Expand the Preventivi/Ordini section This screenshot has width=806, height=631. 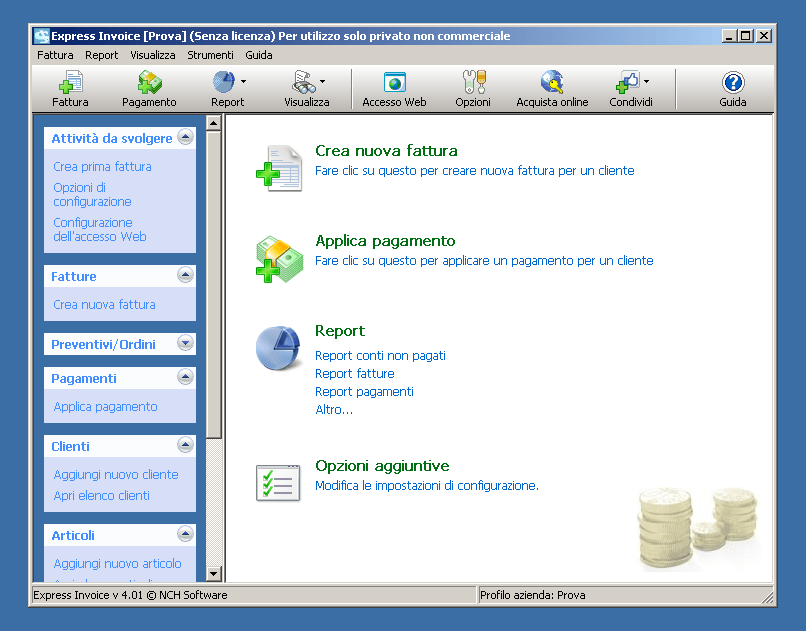(x=185, y=343)
